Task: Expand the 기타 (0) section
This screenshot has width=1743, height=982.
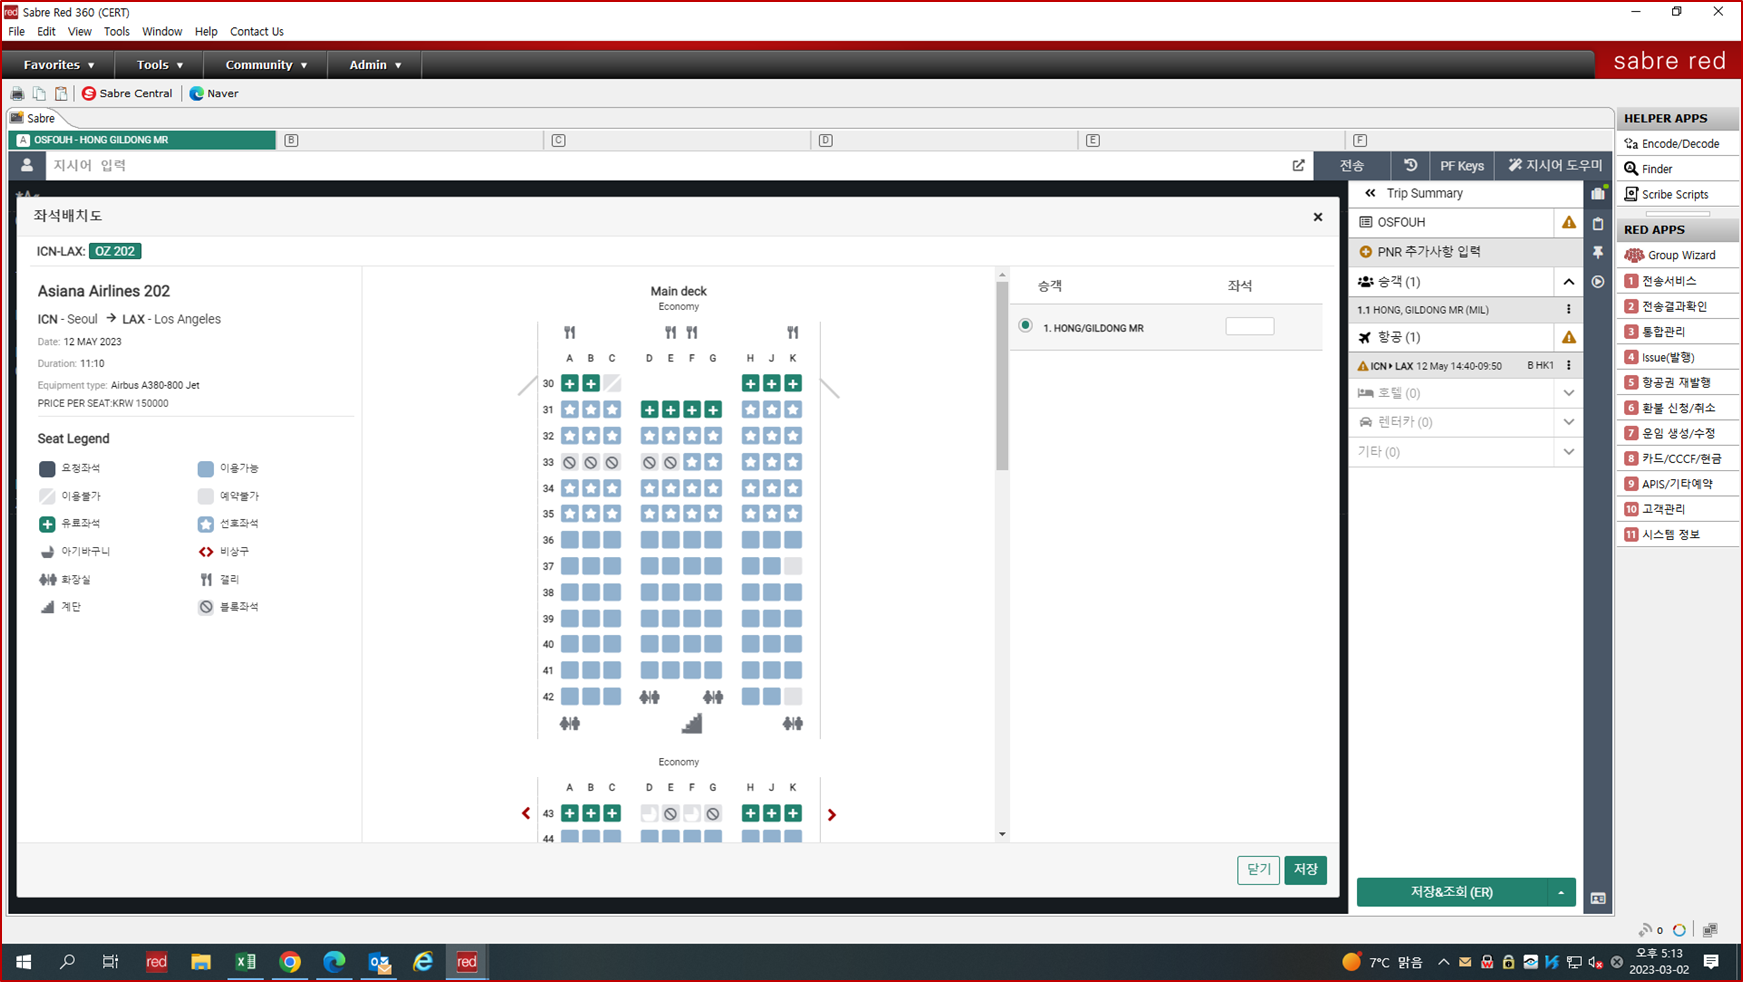Action: click(1568, 452)
